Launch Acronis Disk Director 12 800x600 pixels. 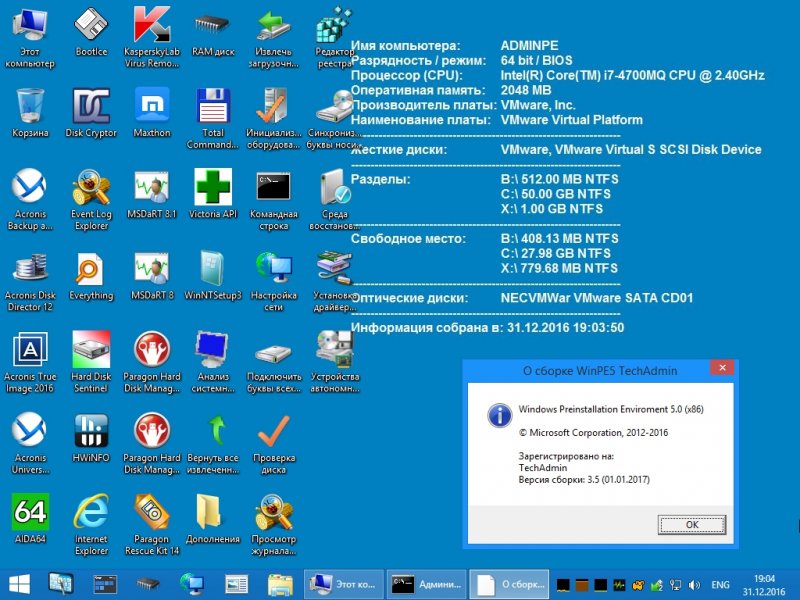point(30,281)
